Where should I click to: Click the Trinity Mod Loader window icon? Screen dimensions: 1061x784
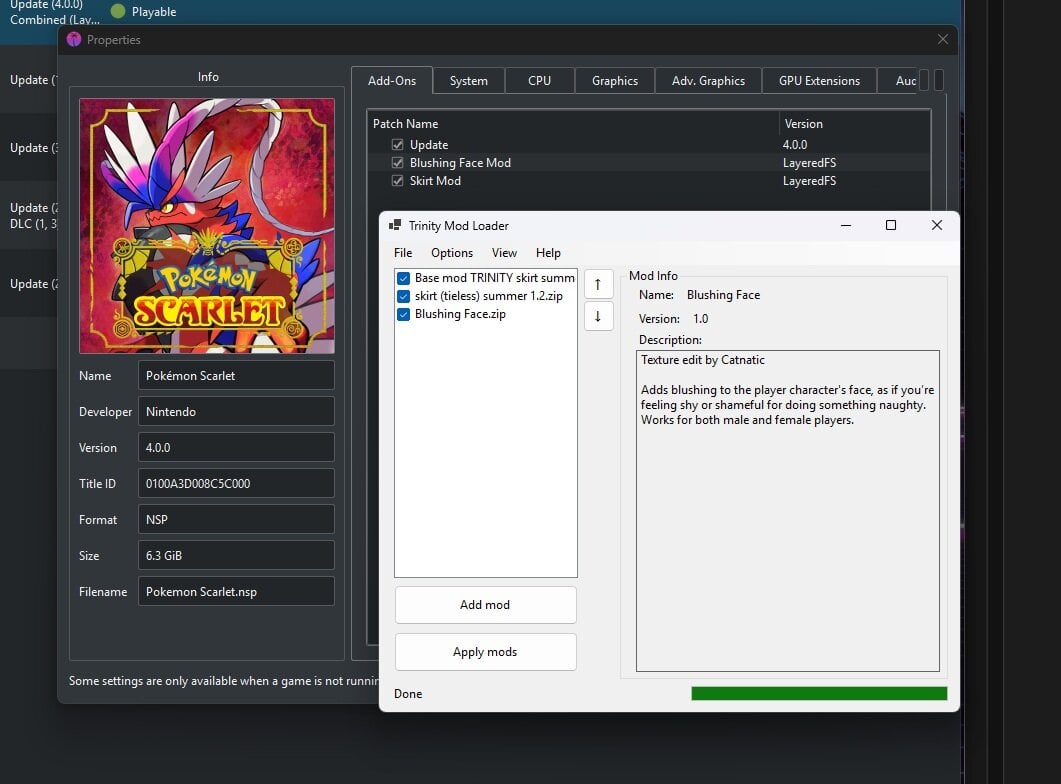[394, 225]
